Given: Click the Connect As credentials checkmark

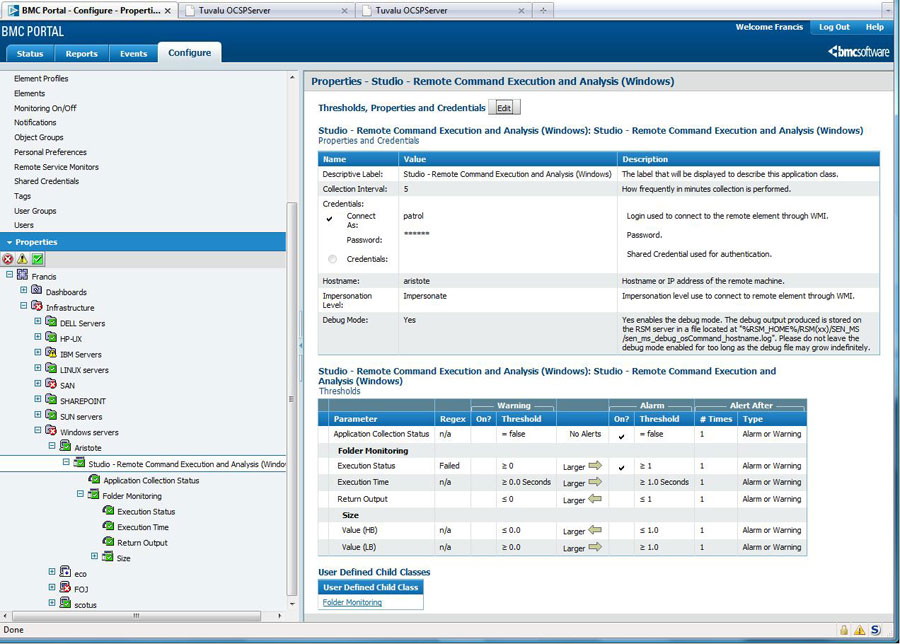Looking at the screenshot, I should (330, 218).
